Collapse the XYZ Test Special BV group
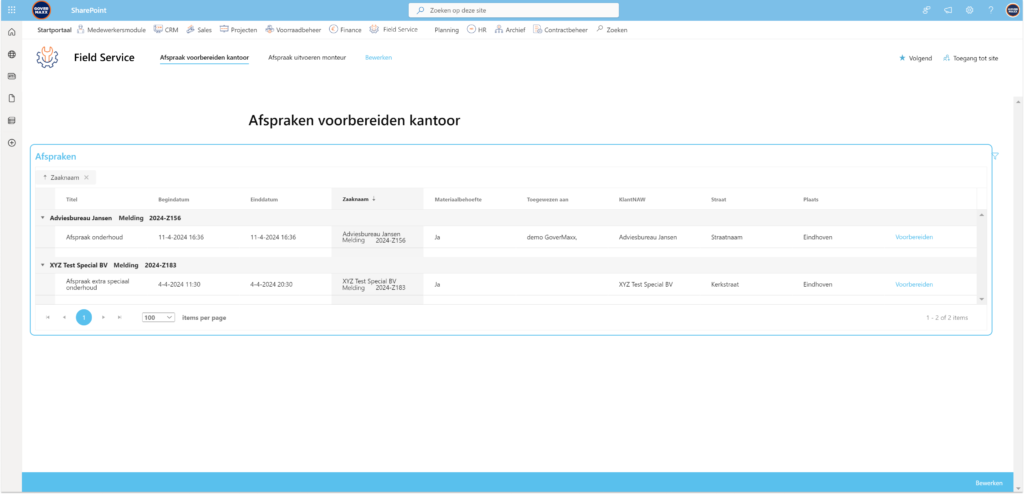Viewport: 1024px width, 494px height. pyautogui.click(x=43, y=265)
